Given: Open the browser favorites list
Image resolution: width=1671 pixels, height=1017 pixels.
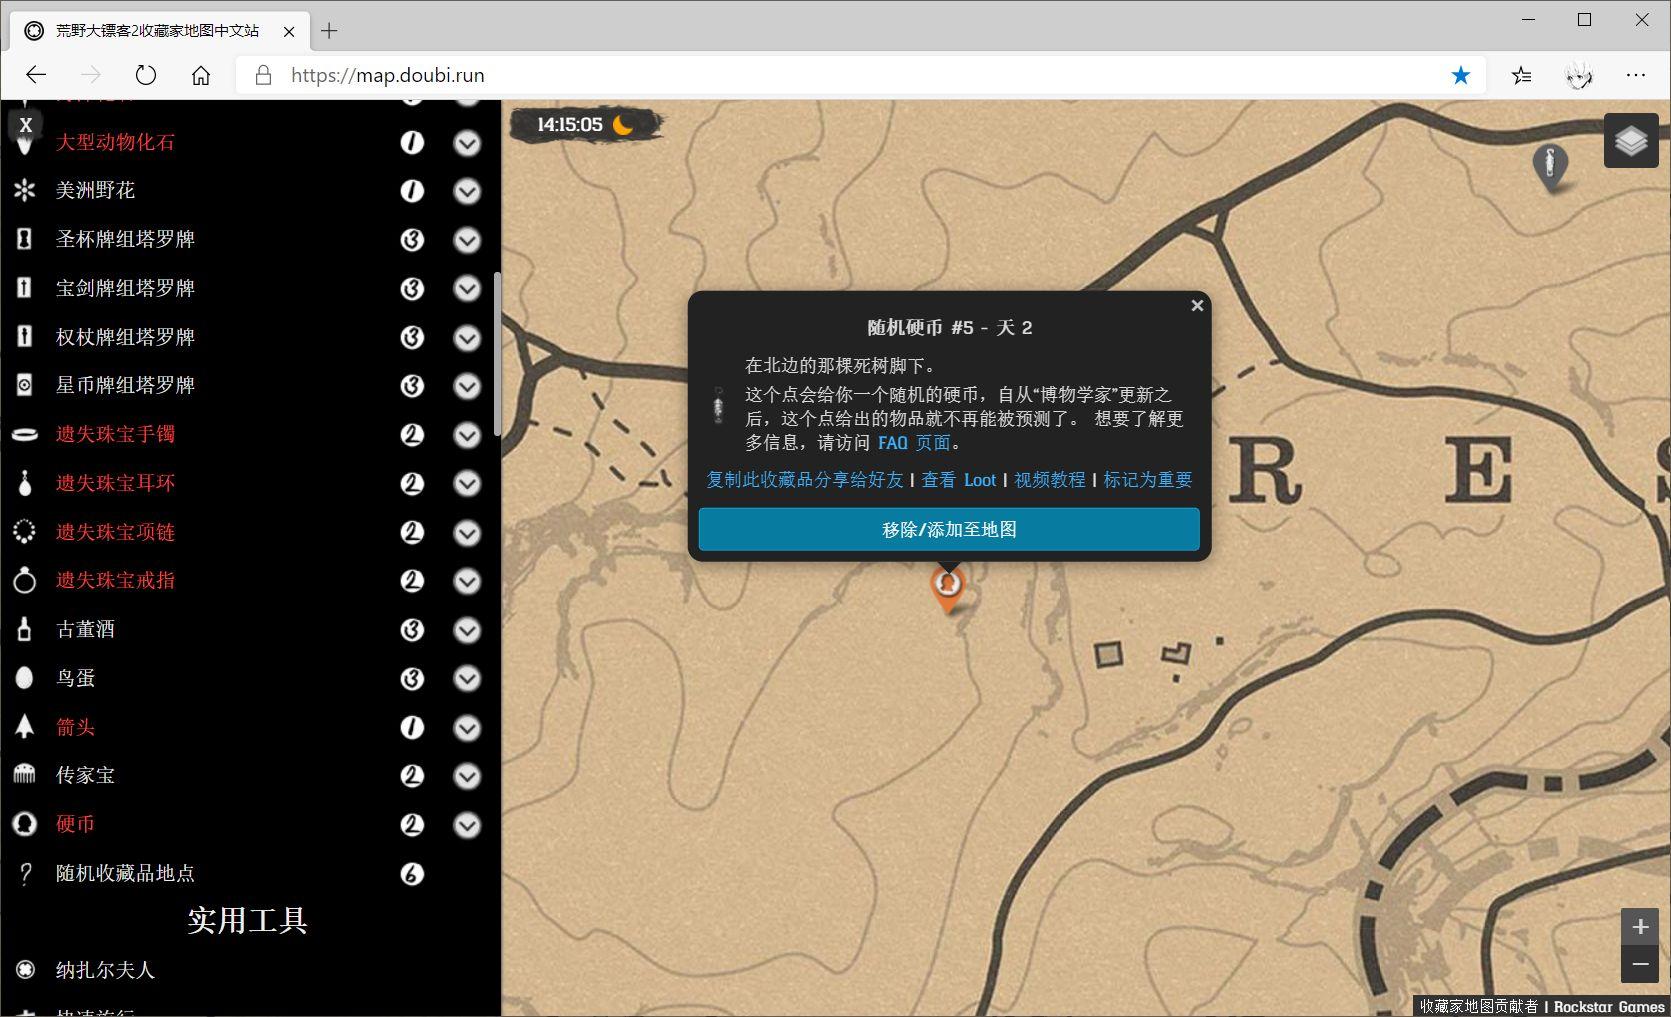Looking at the screenshot, I should [x=1522, y=75].
